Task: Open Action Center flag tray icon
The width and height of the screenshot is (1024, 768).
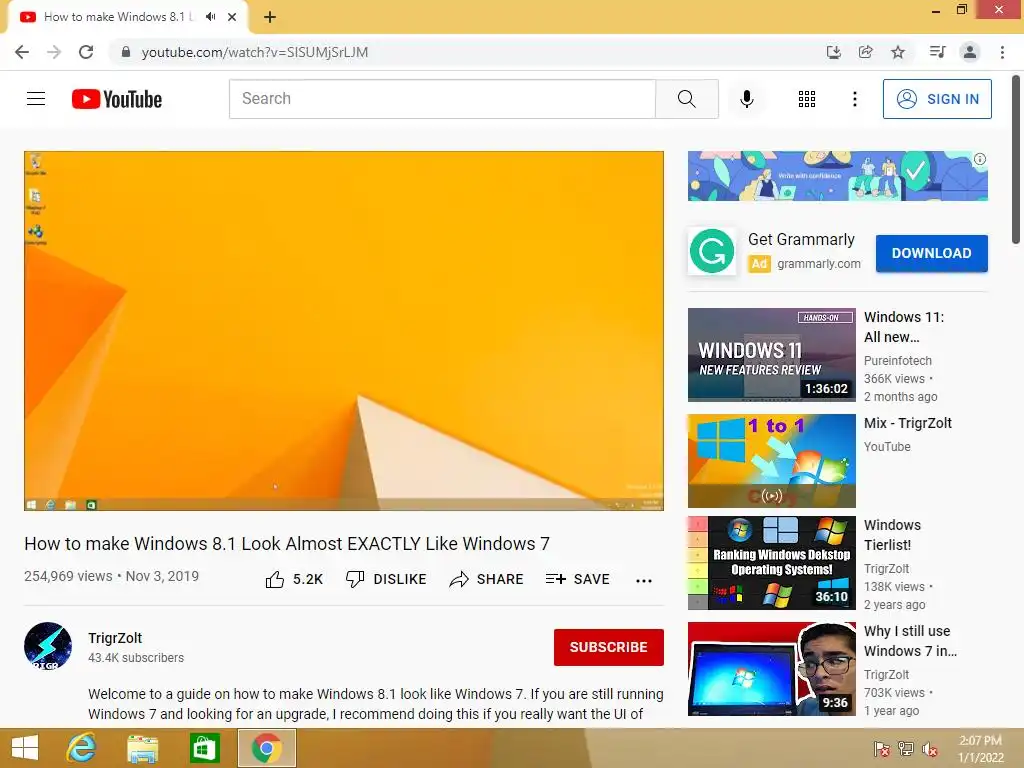Action: tap(881, 749)
